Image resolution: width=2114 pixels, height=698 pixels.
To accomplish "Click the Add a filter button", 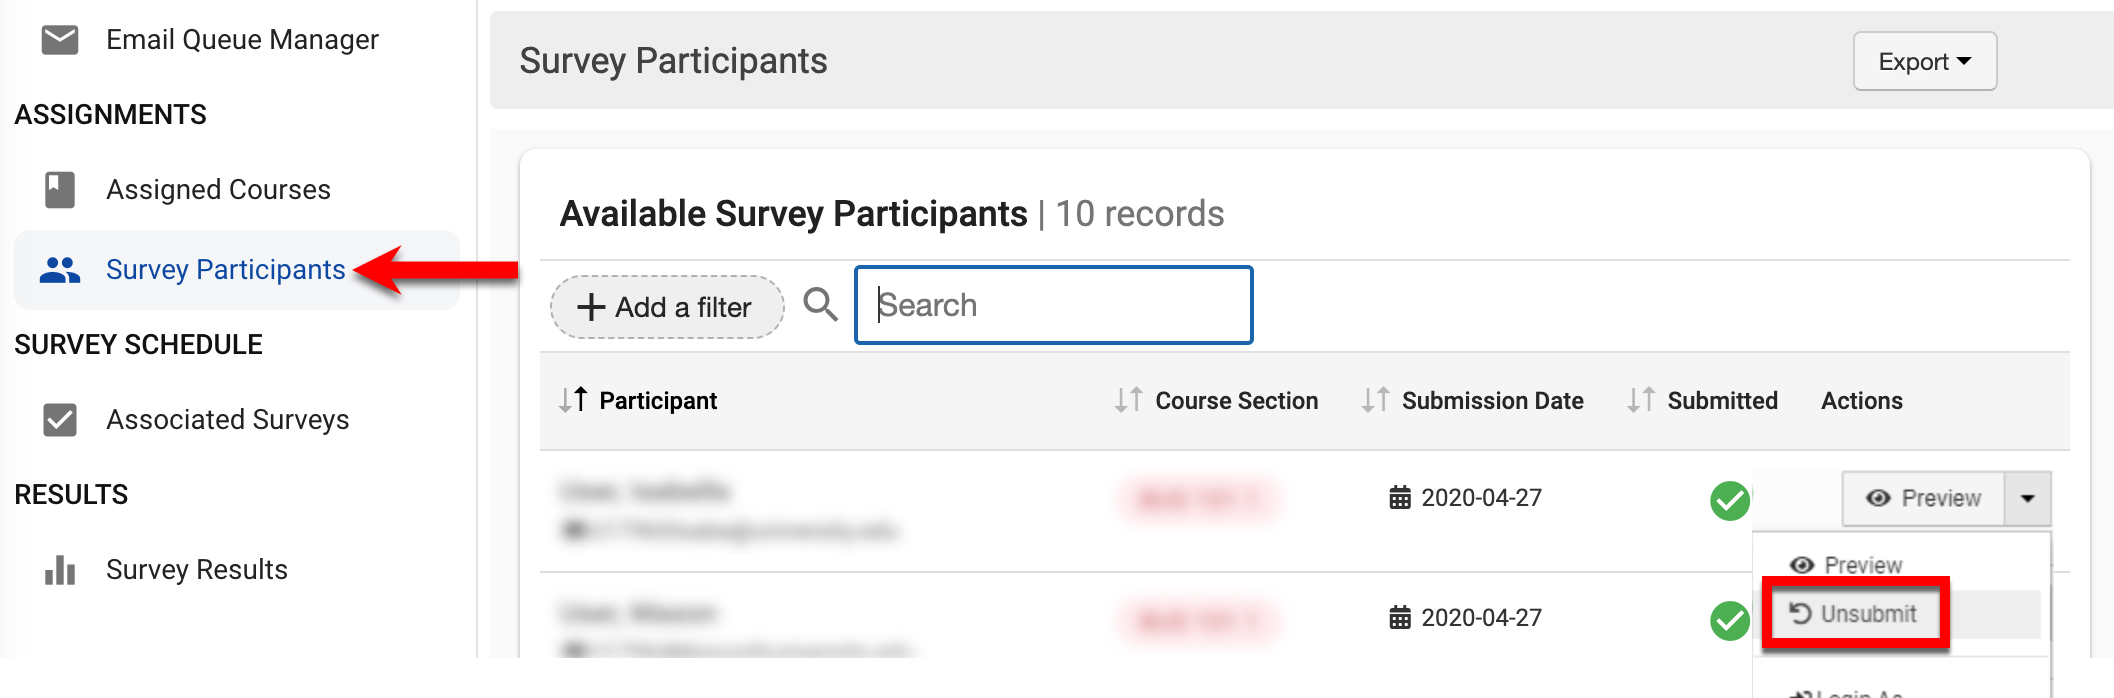I will [666, 307].
